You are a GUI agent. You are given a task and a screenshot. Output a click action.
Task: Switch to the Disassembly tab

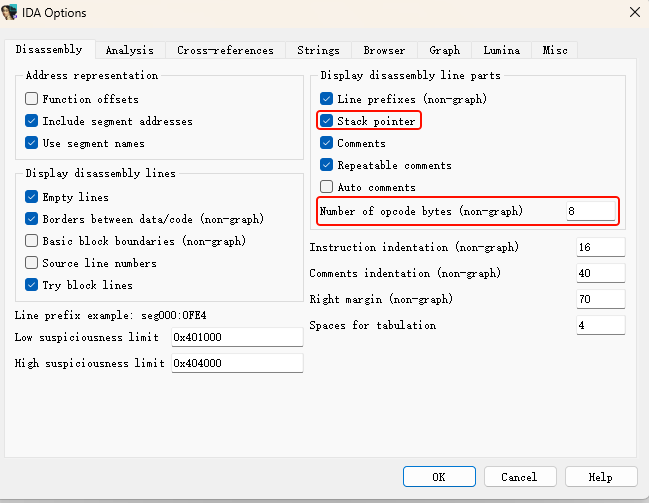click(49, 50)
